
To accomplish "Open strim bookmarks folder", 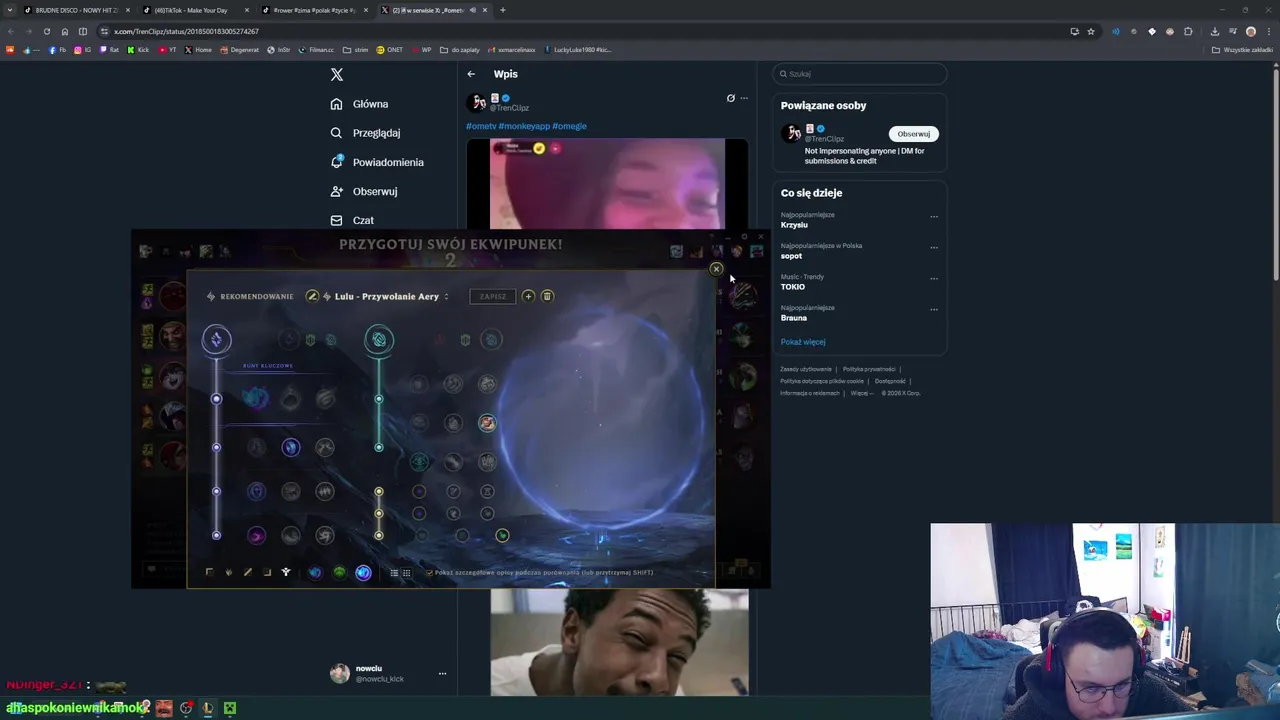I will 355,50.
